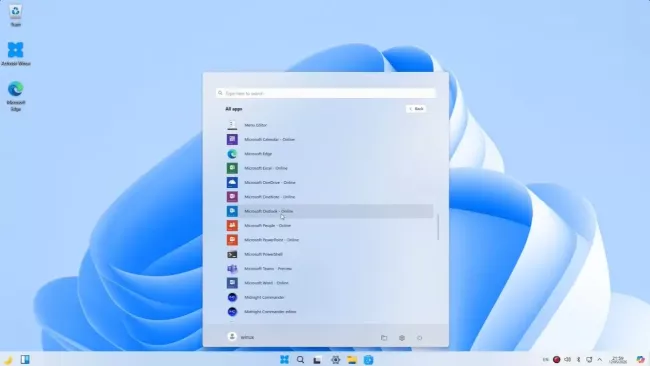Click the colorful Copilot icon at taskbar end
The width and height of the screenshot is (650, 366).
(640, 359)
